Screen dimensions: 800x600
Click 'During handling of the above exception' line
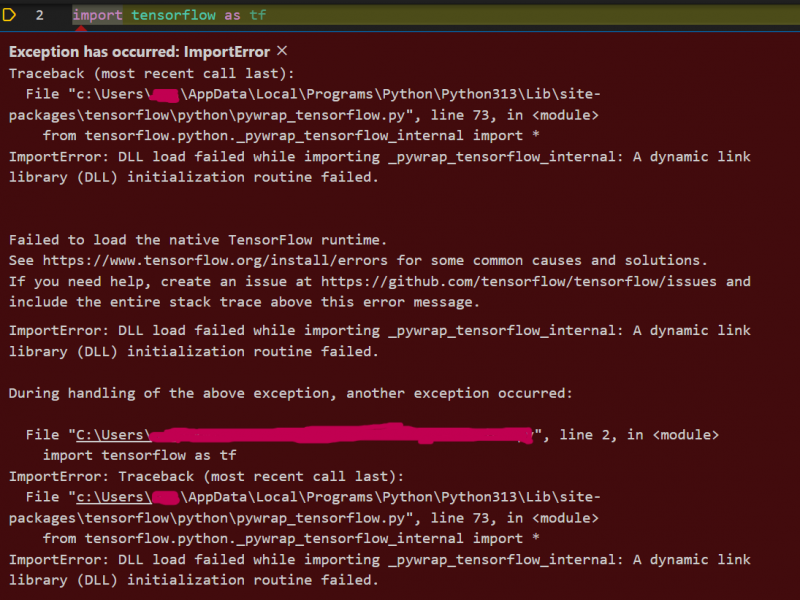point(291,393)
